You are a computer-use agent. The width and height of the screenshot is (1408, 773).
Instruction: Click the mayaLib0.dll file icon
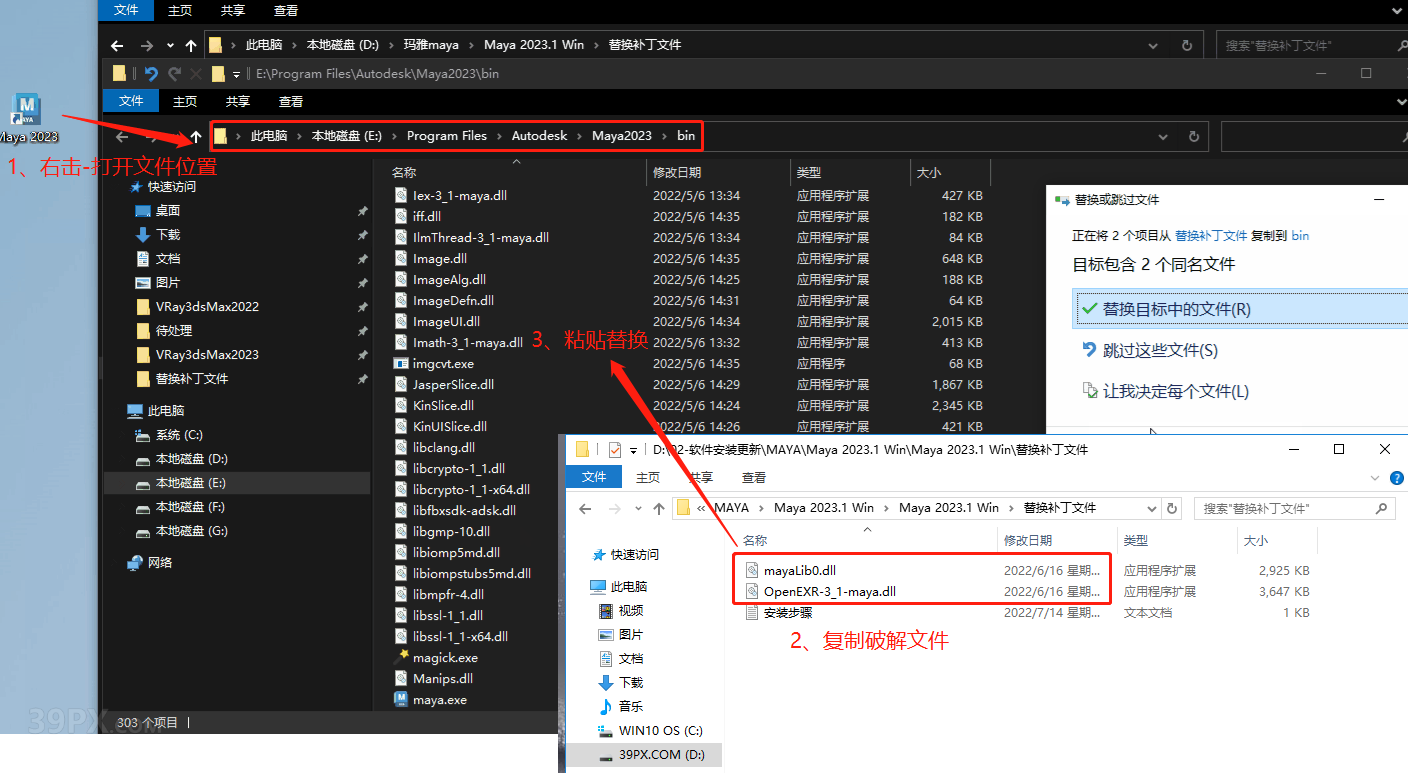click(x=753, y=571)
